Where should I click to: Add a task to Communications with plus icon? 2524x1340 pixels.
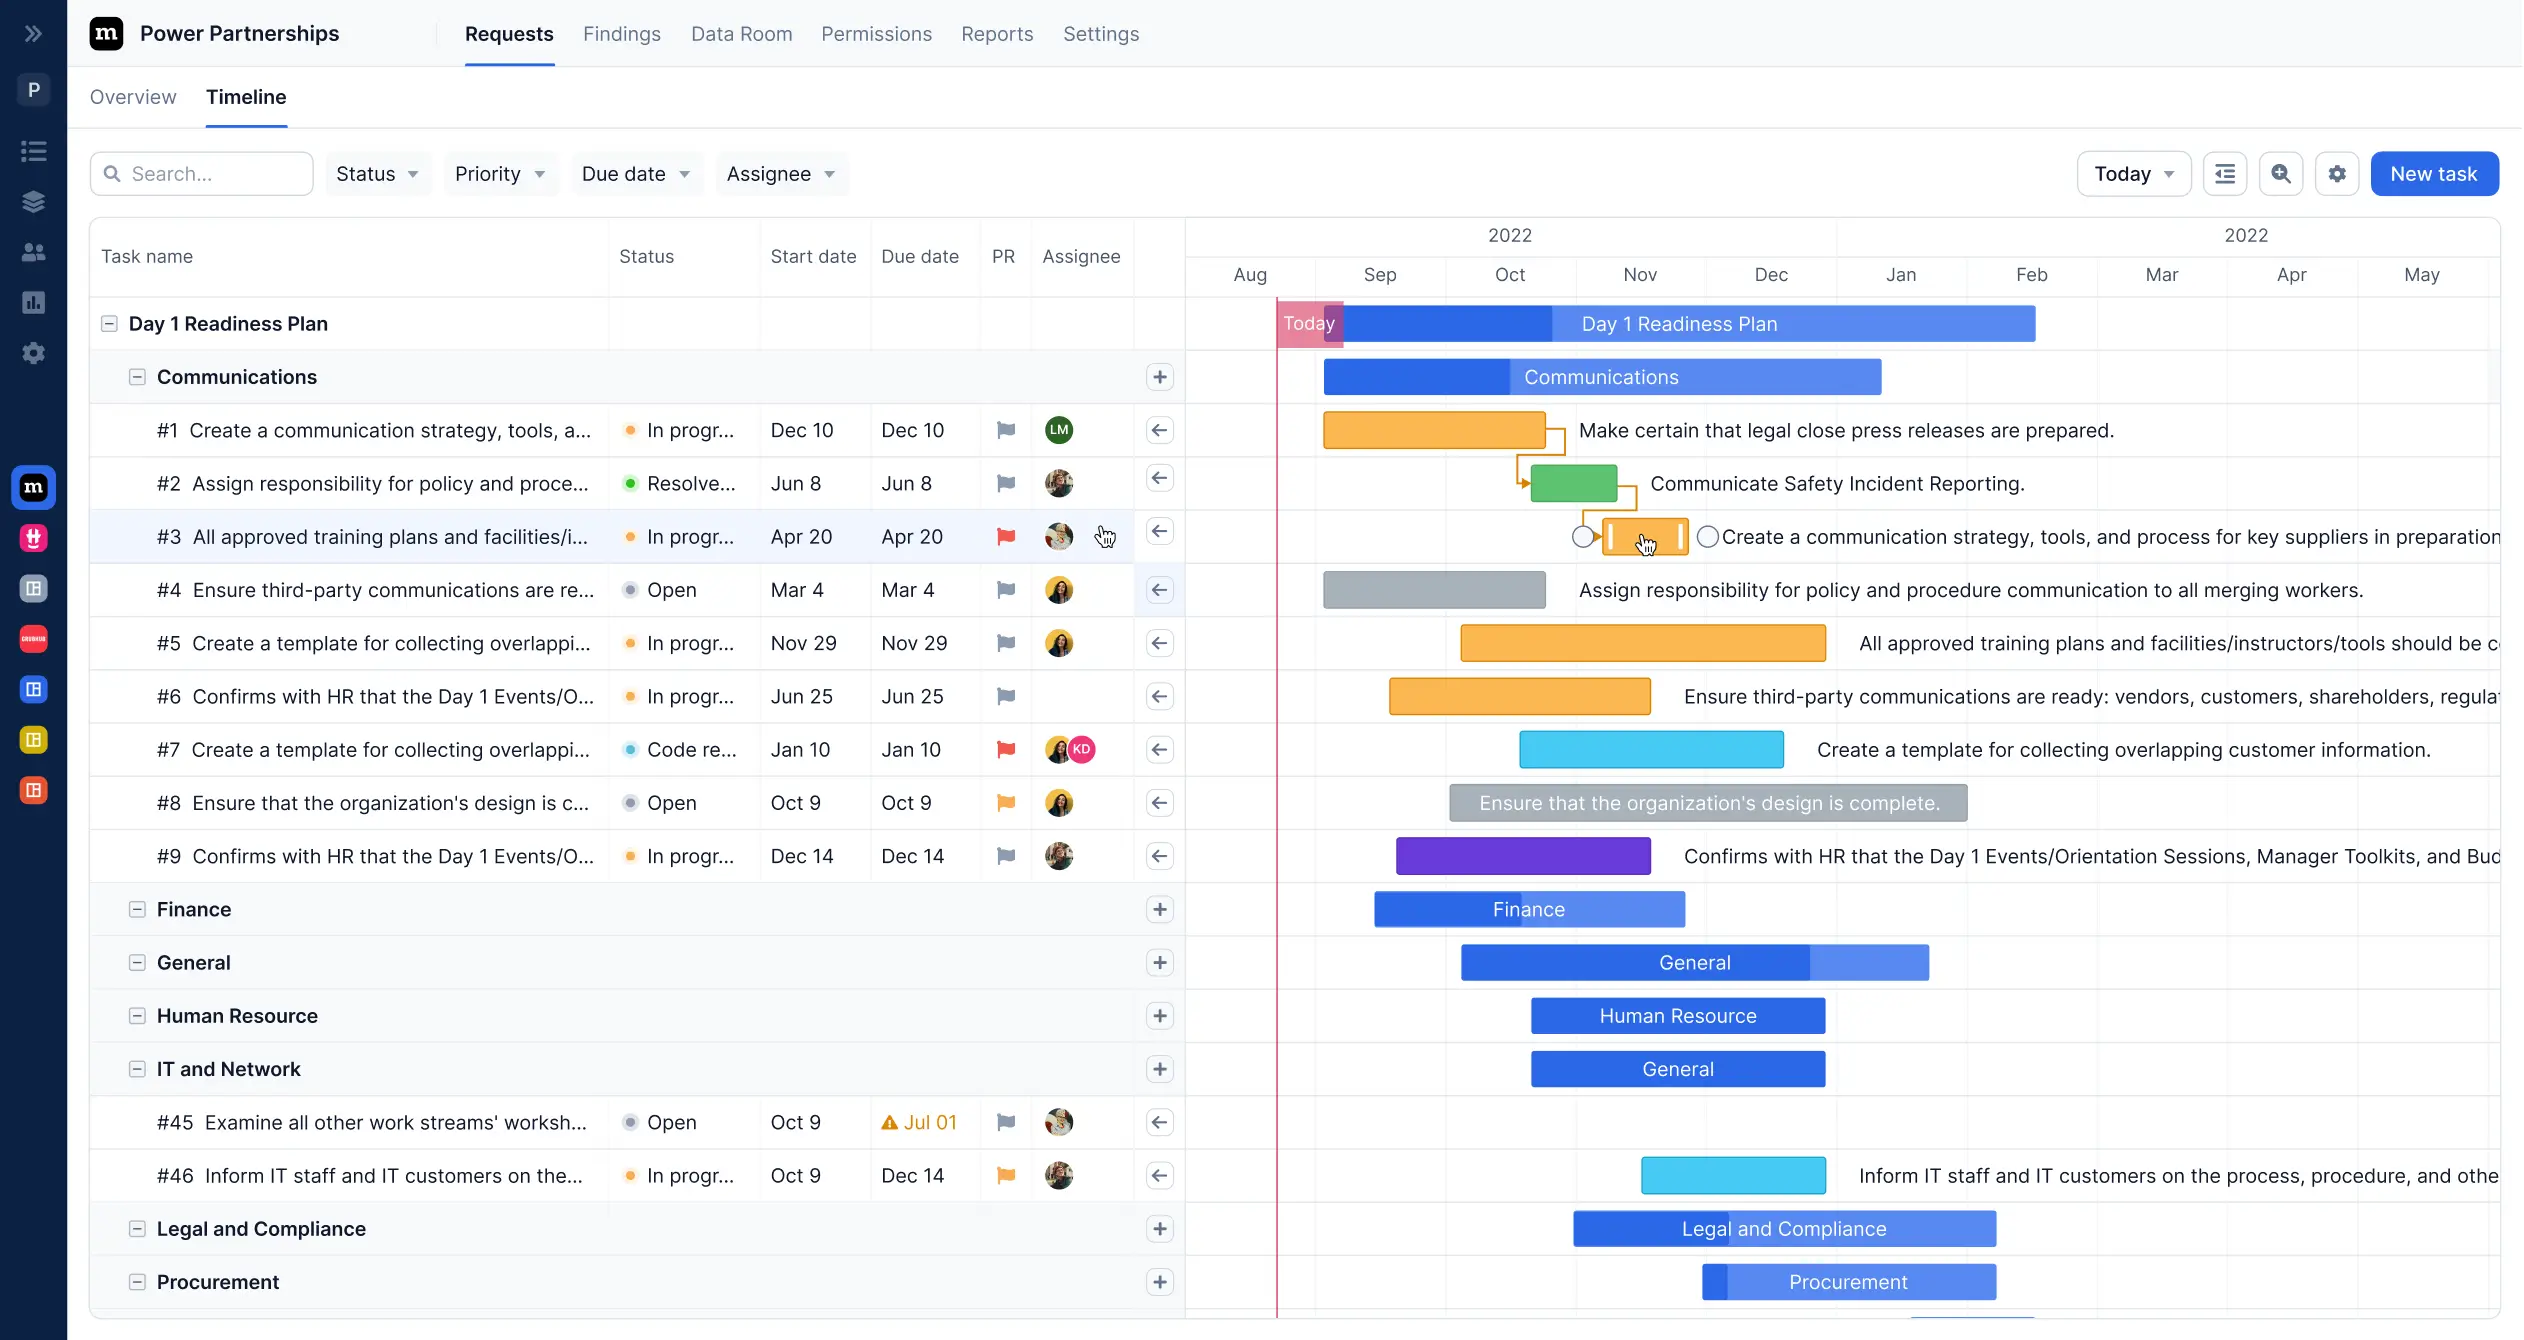tap(1159, 377)
